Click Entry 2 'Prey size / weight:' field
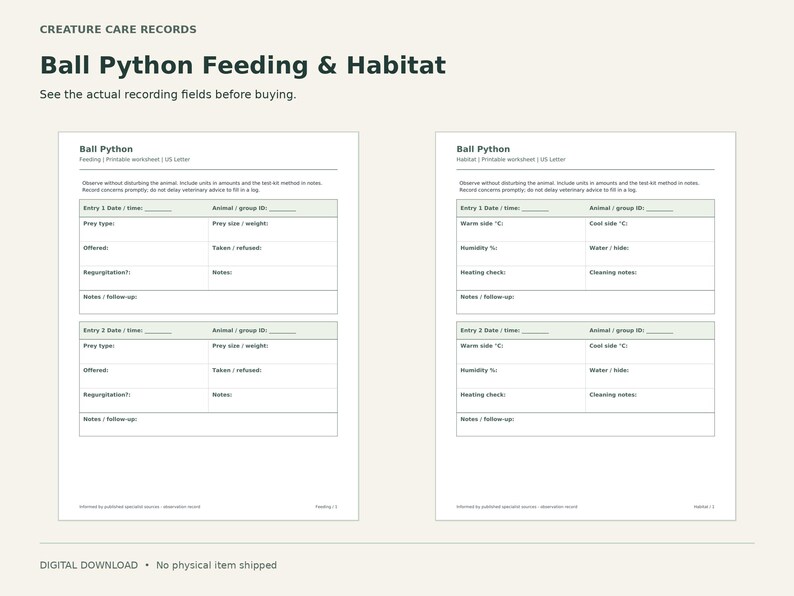794x596 pixels. 273,352
